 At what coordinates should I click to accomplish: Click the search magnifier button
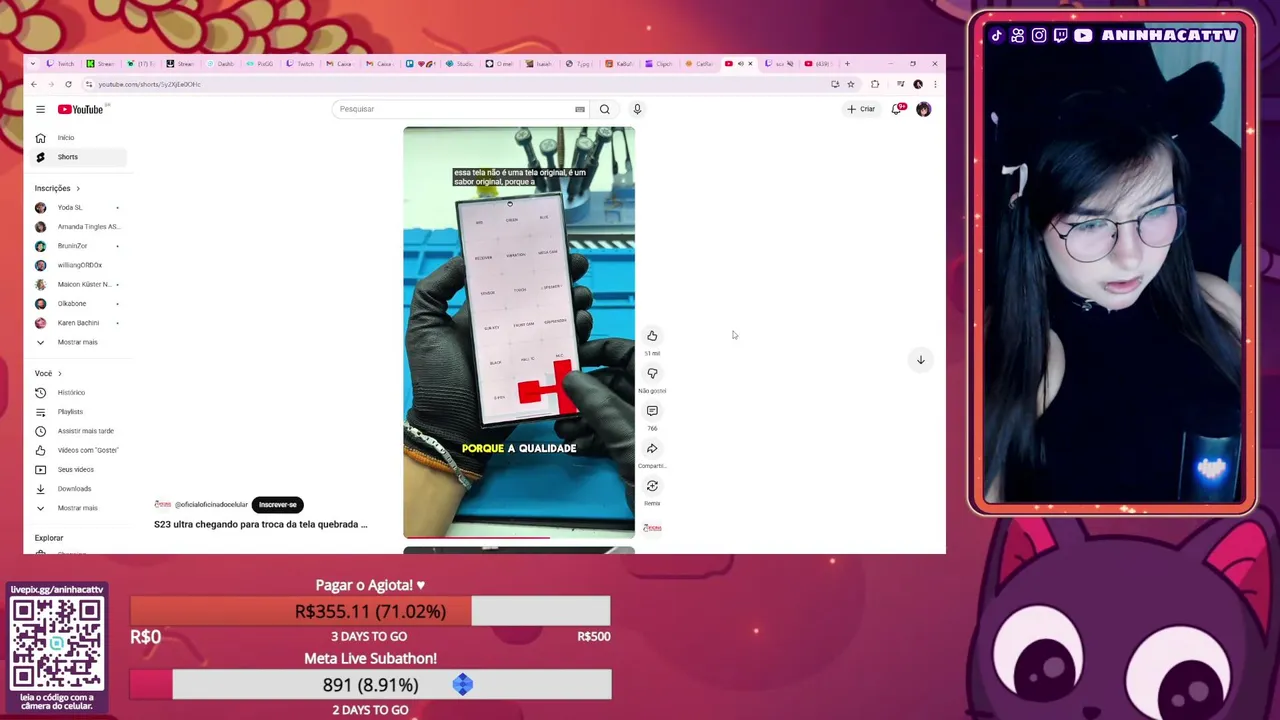coord(604,109)
